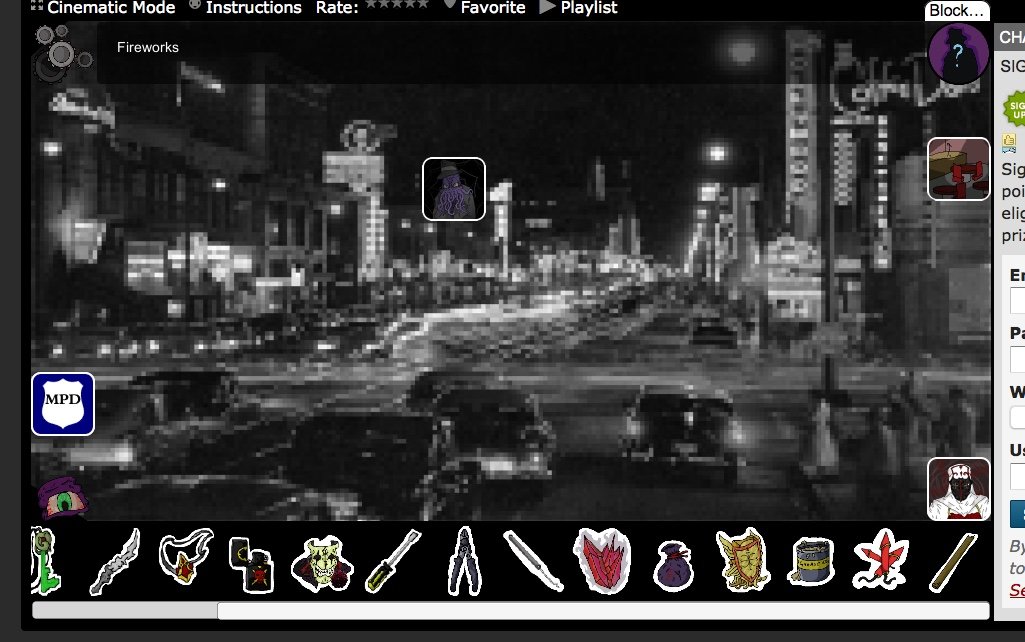1025x642 pixels.
Task: Select the purple pouch bag item
Action: (673, 566)
